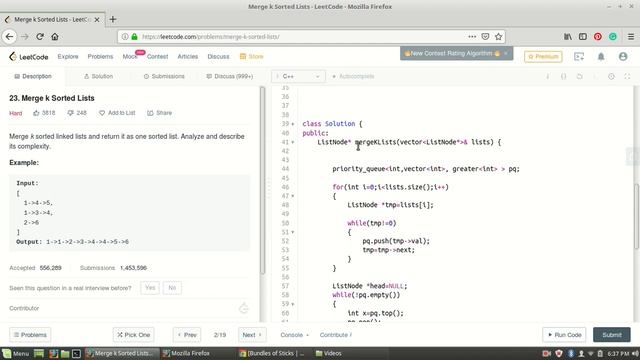
Task: Open the Linux Mint Menu
Action: coord(16,353)
